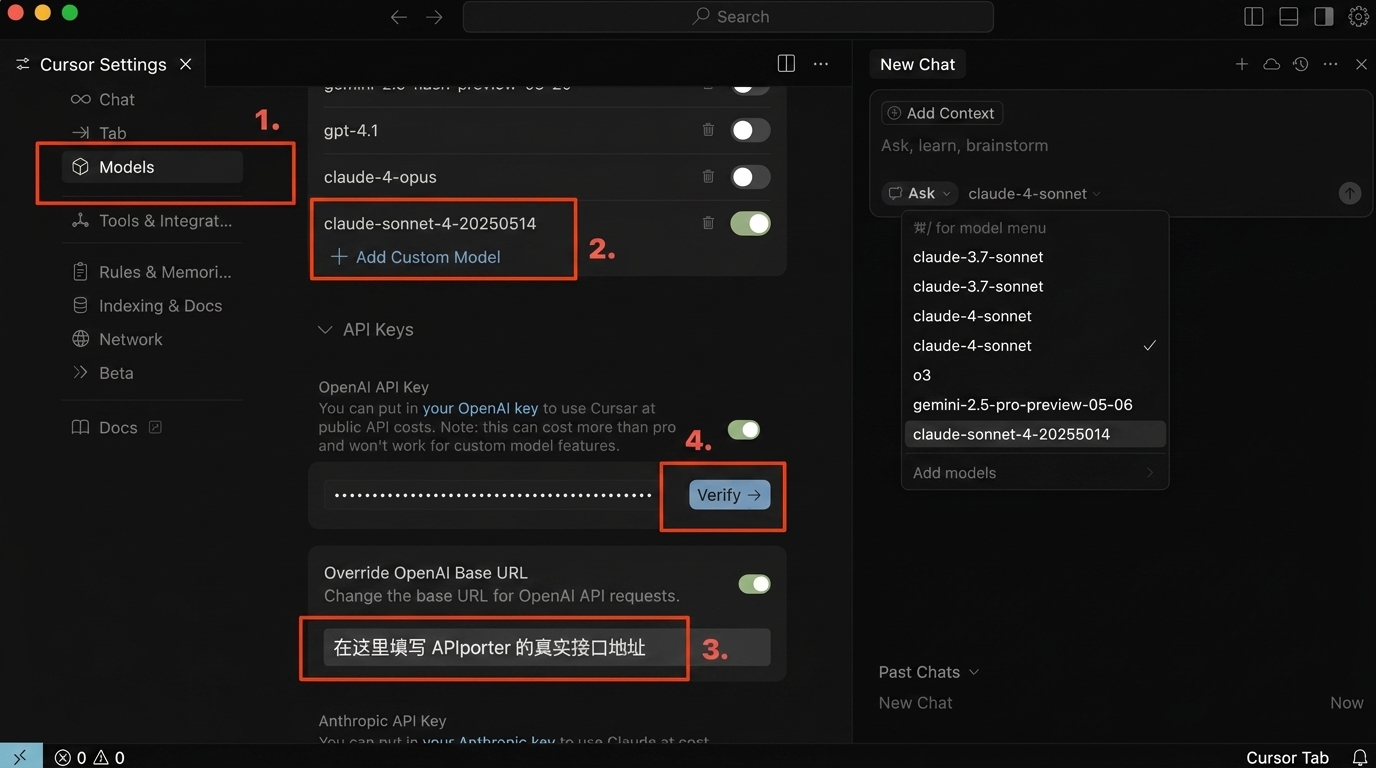Click the trash icon beside claude-4-opus
This screenshot has width=1376, height=768.
coord(708,177)
